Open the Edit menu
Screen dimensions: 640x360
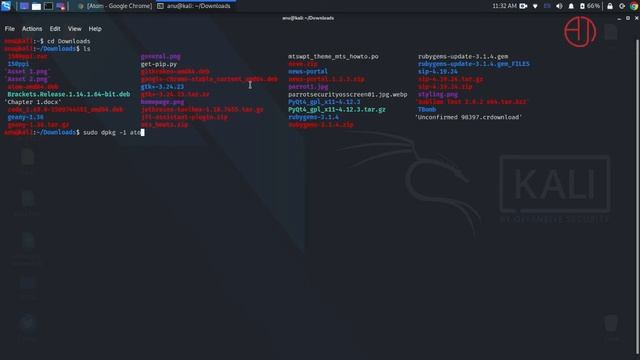(55, 29)
